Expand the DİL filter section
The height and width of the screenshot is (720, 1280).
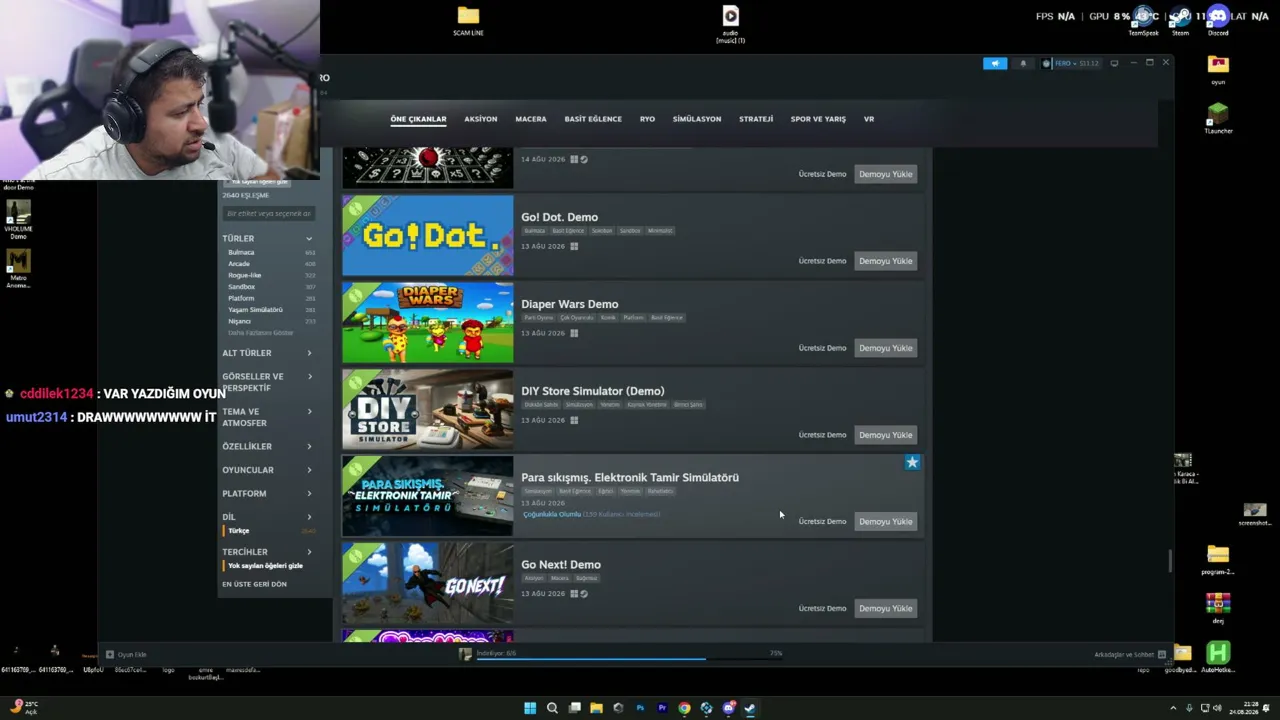(267, 517)
